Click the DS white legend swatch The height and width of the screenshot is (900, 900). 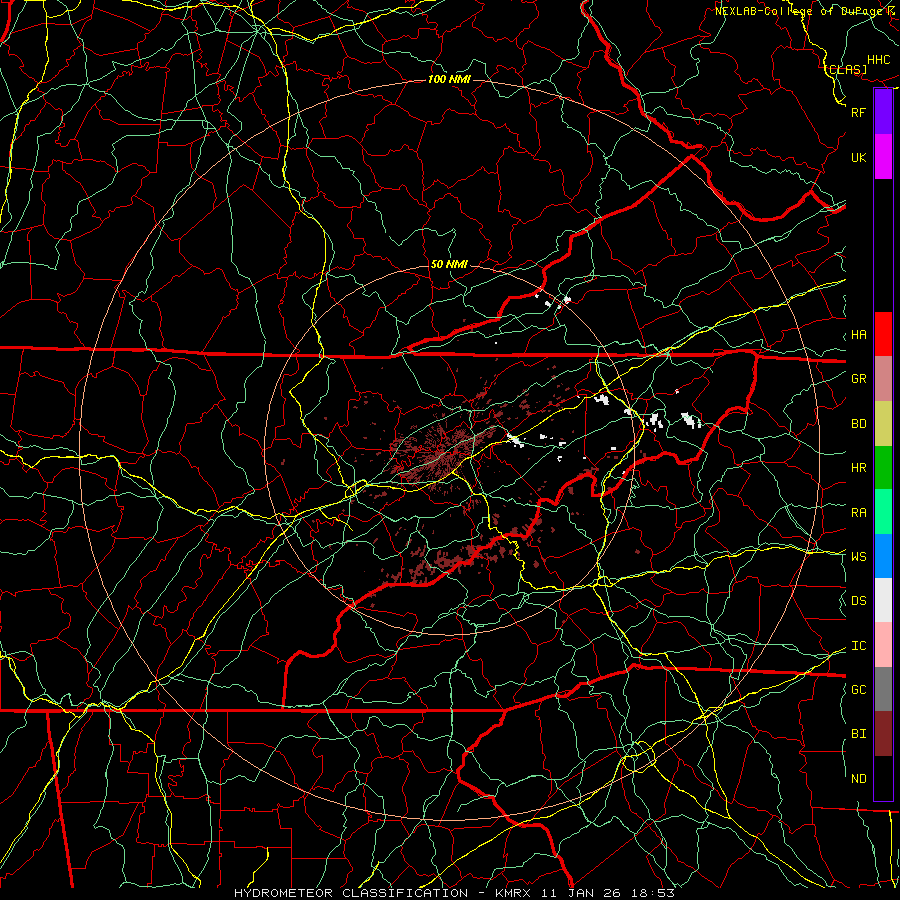tap(883, 600)
